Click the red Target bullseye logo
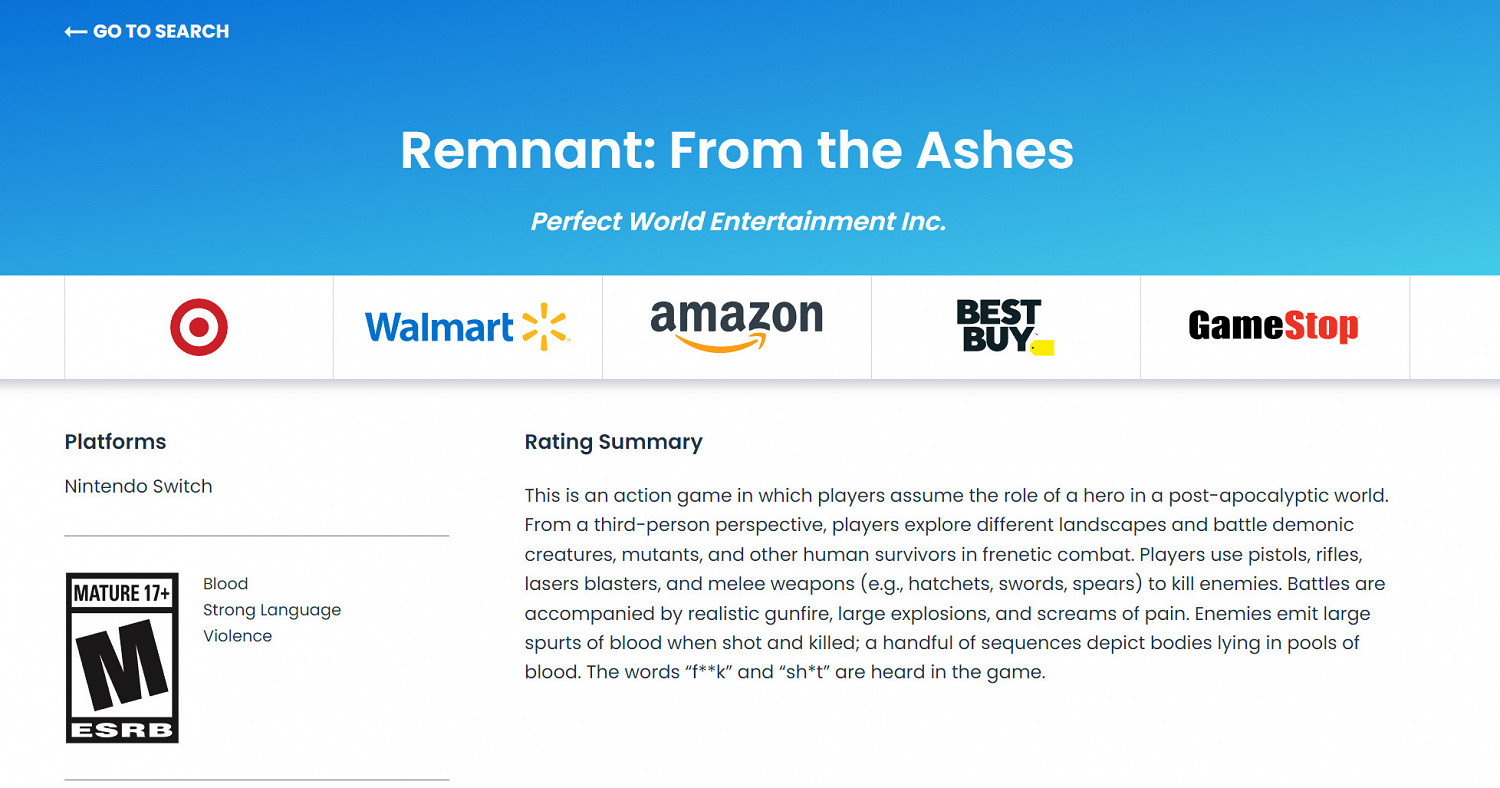Viewport: 1500px width, 788px height. coord(199,327)
